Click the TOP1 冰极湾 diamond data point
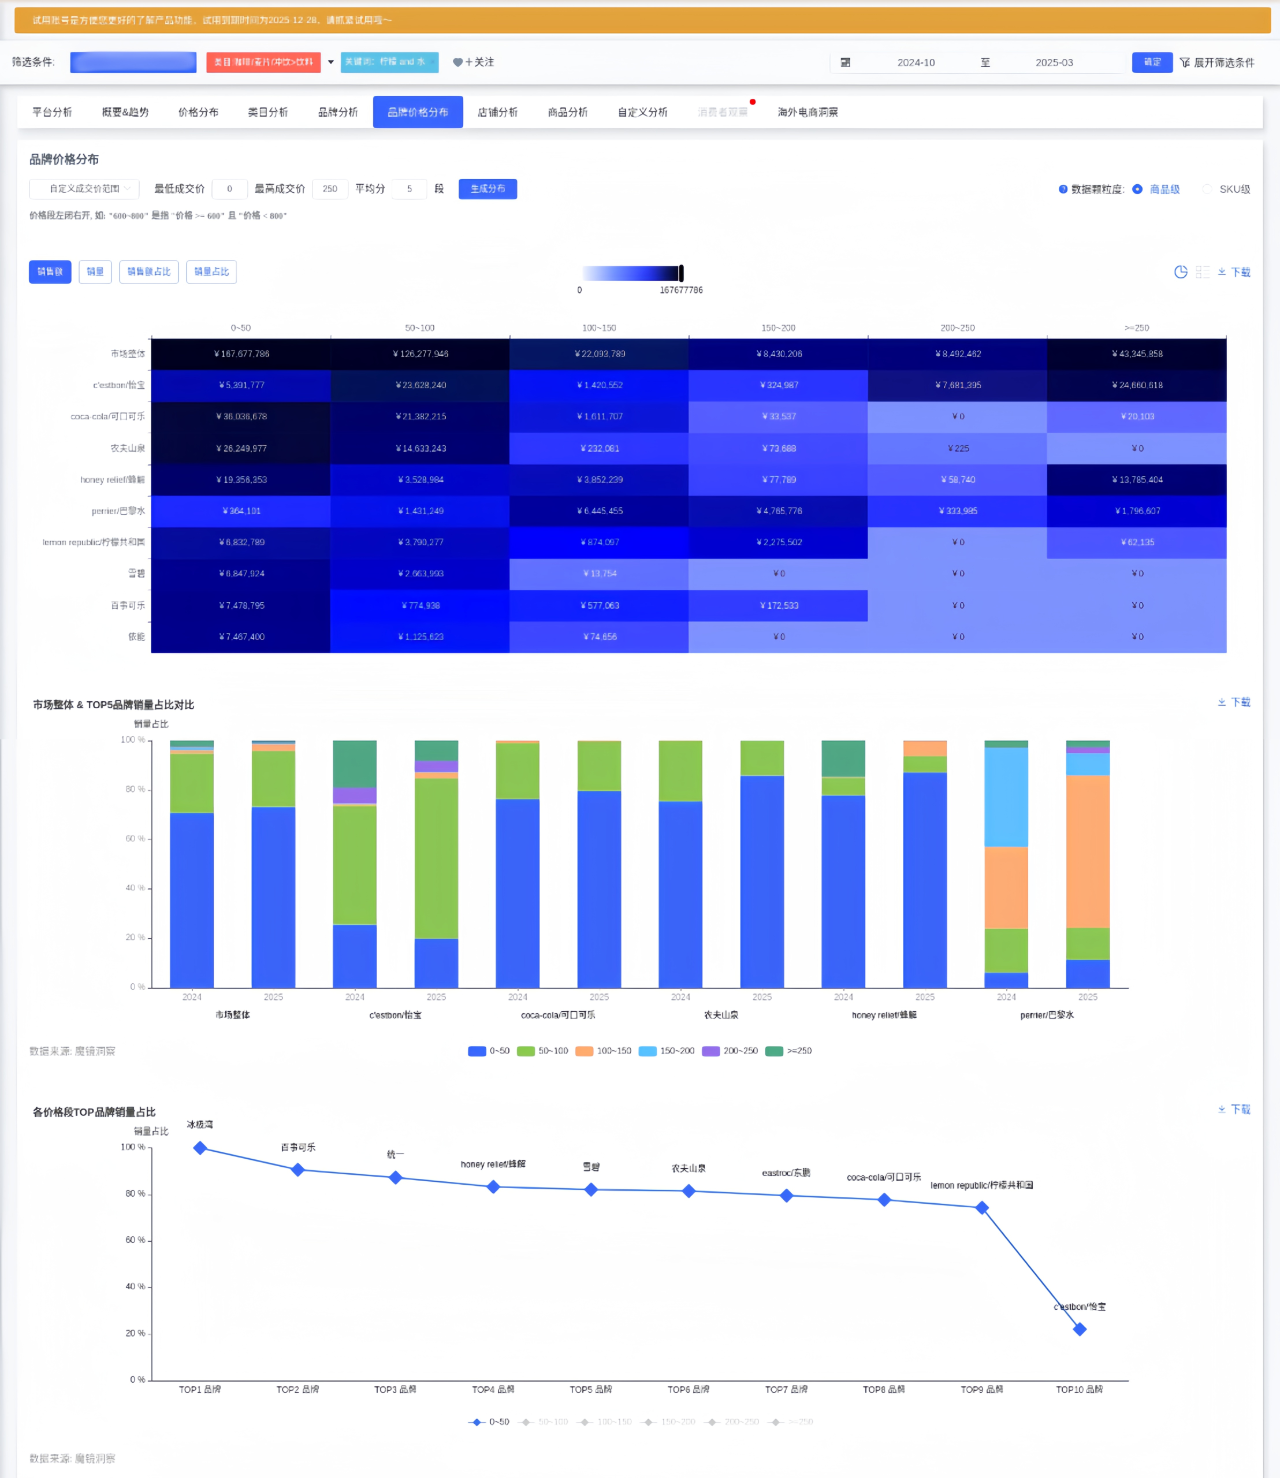The height and width of the screenshot is (1478, 1280). (200, 1148)
